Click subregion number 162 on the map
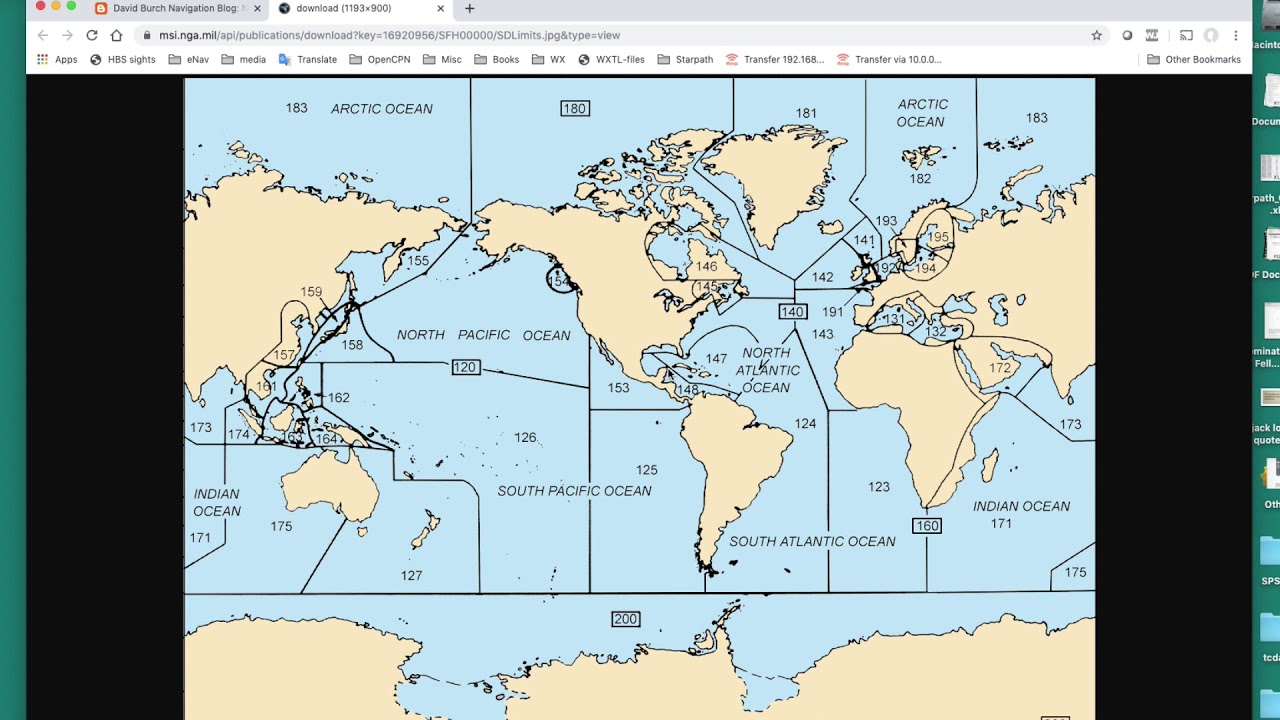This screenshot has height=720, width=1280. click(x=339, y=397)
